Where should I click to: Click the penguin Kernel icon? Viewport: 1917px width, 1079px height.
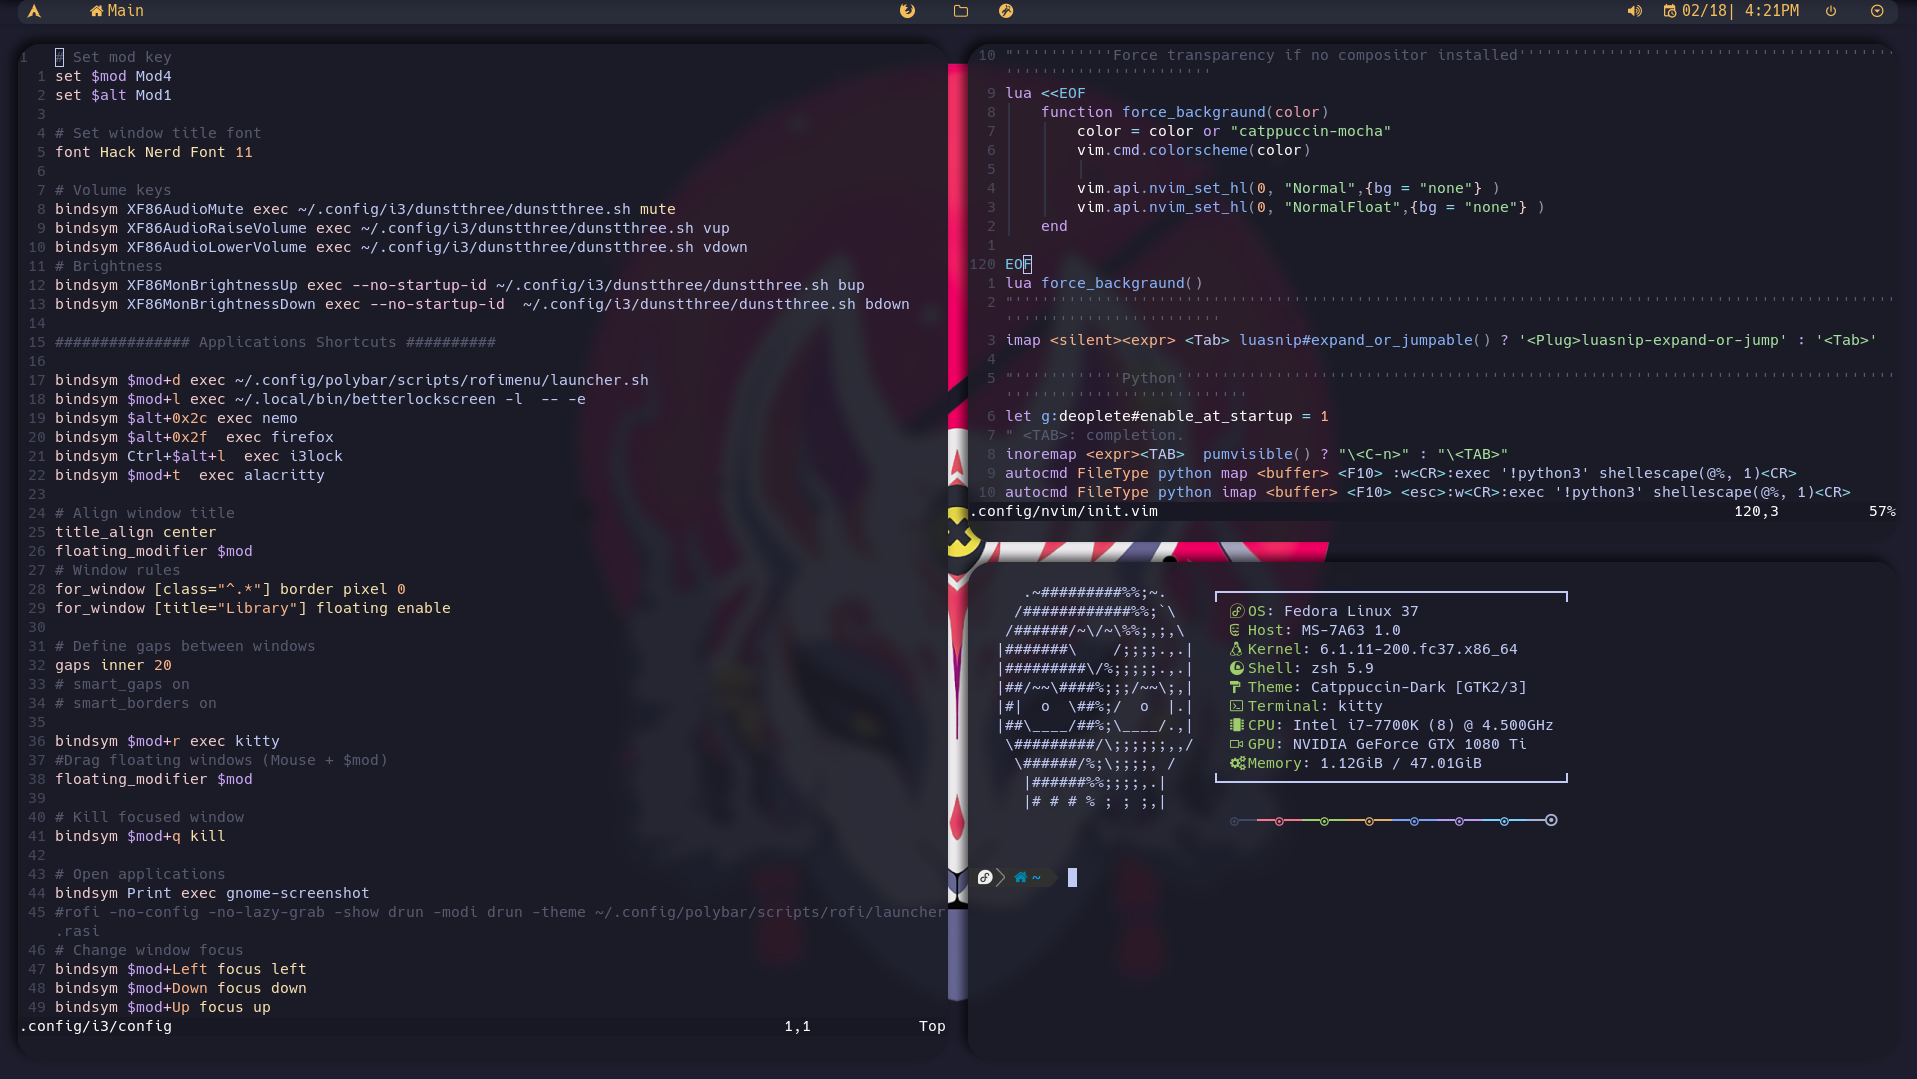(x=1236, y=649)
